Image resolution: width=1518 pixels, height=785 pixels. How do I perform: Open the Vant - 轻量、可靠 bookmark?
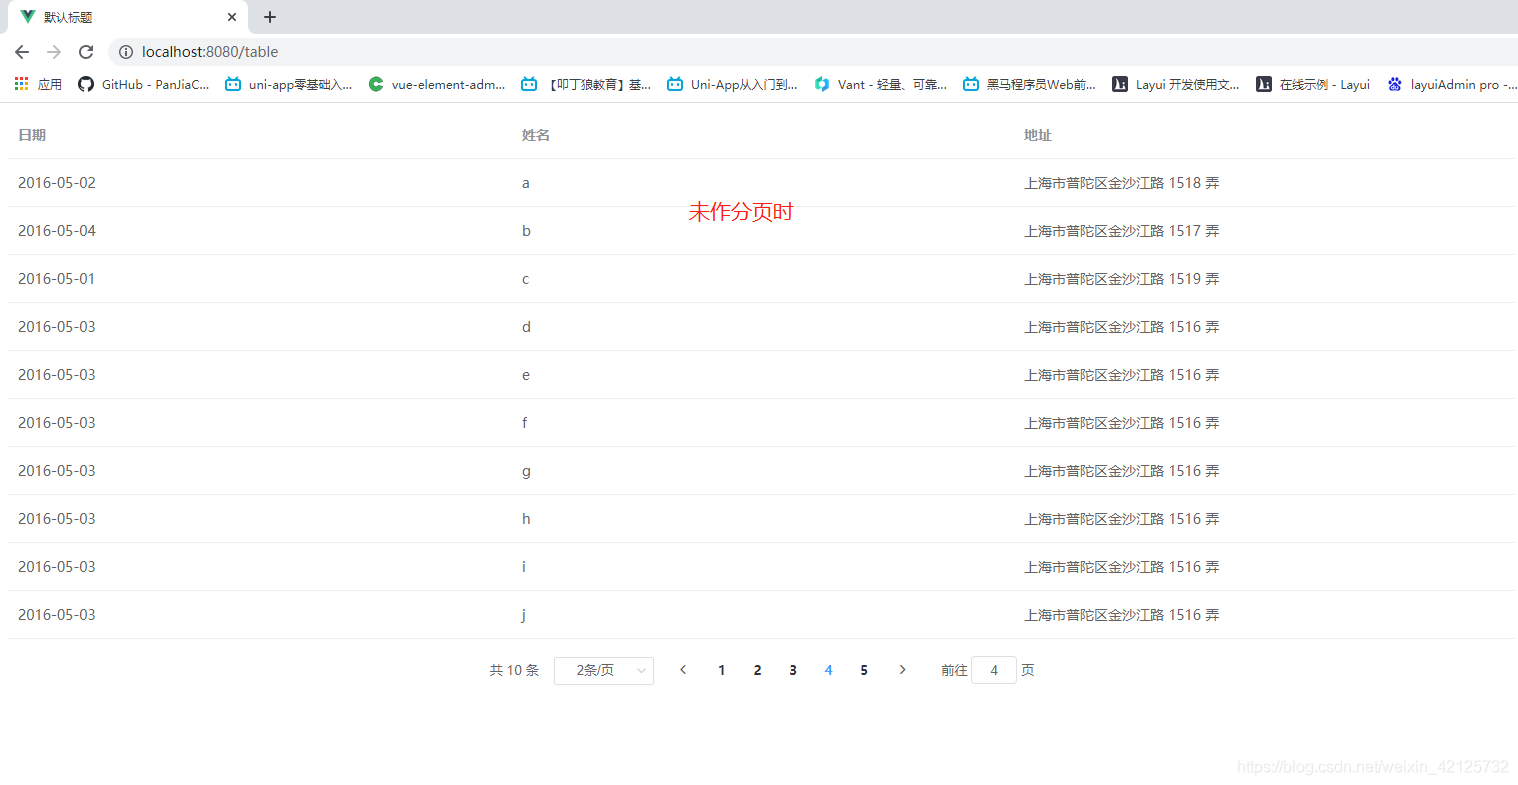pyautogui.click(x=881, y=84)
